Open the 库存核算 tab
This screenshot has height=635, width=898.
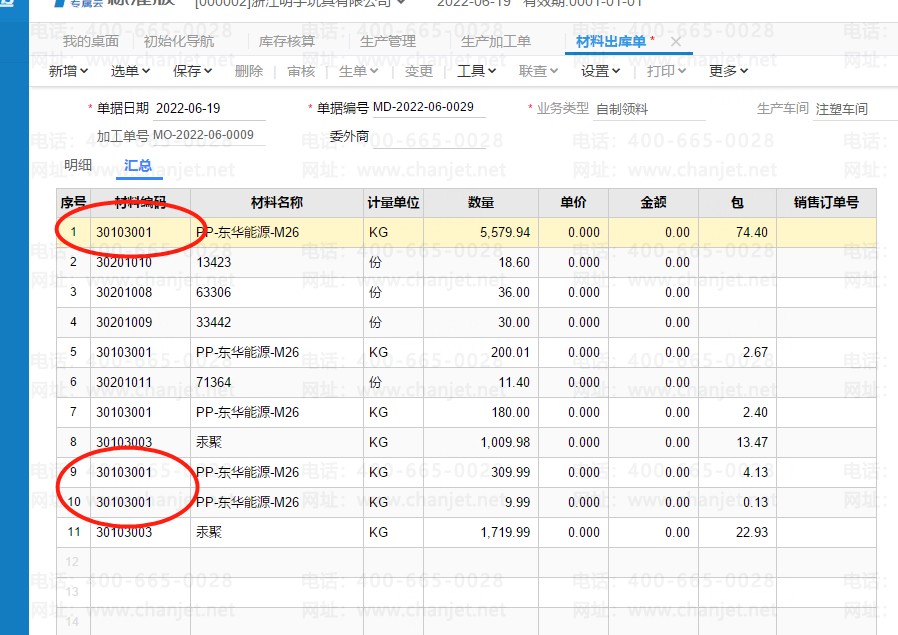click(287, 42)
